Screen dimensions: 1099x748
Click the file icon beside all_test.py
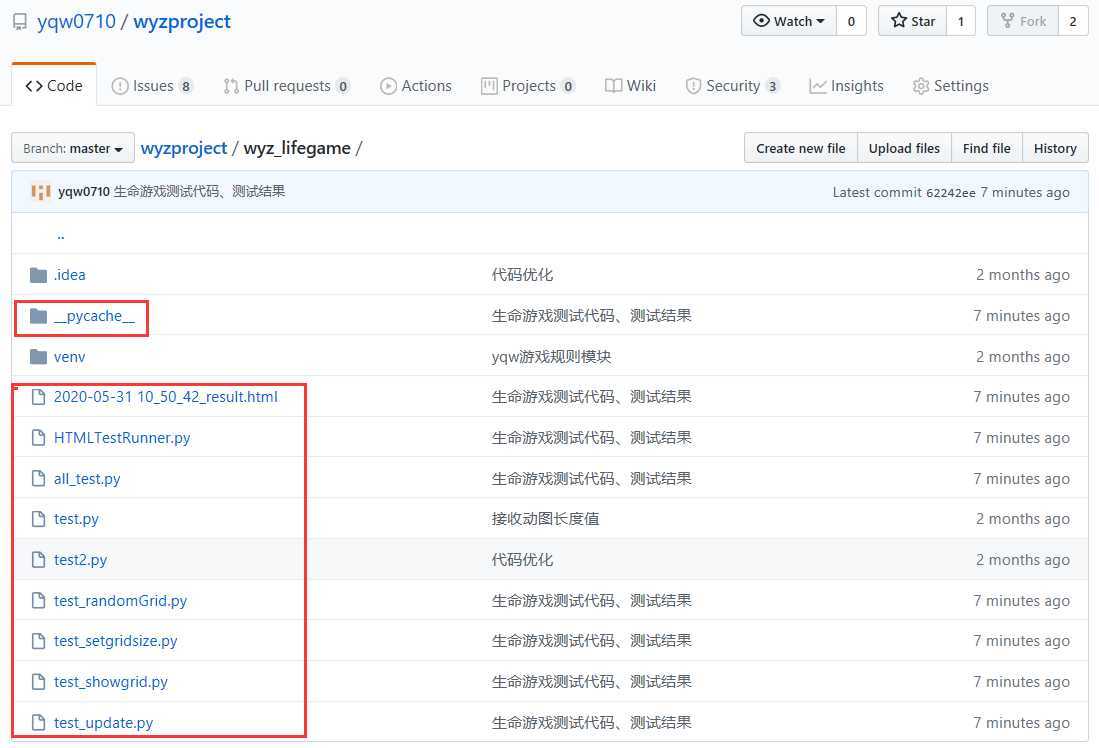coord(39,479)
